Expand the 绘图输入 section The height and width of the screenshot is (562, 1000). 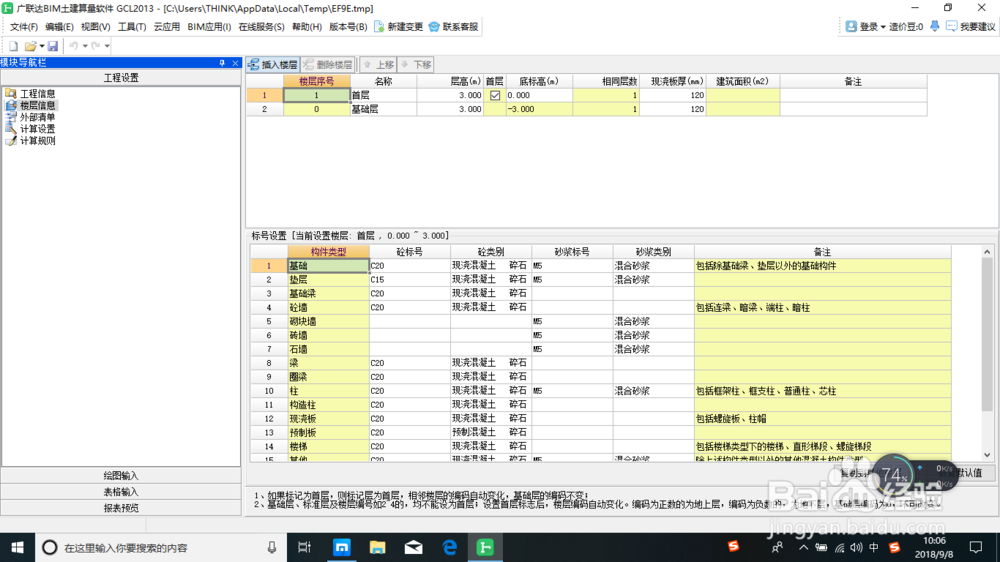point(121,476)
